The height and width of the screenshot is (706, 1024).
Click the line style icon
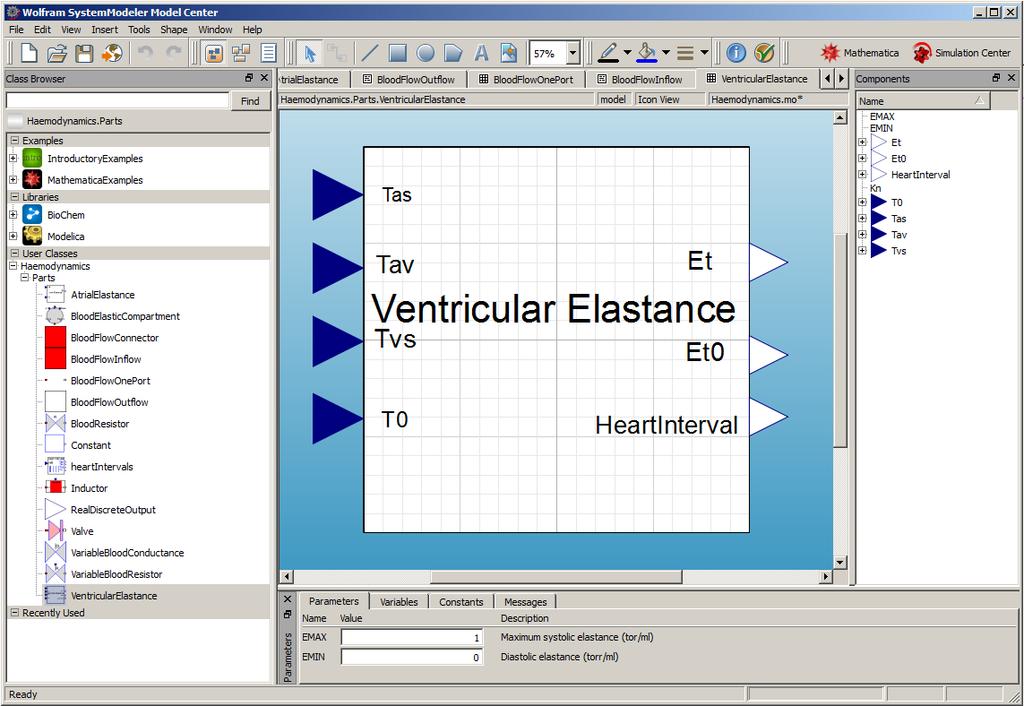pyautogui.click(x=685, y=53)
